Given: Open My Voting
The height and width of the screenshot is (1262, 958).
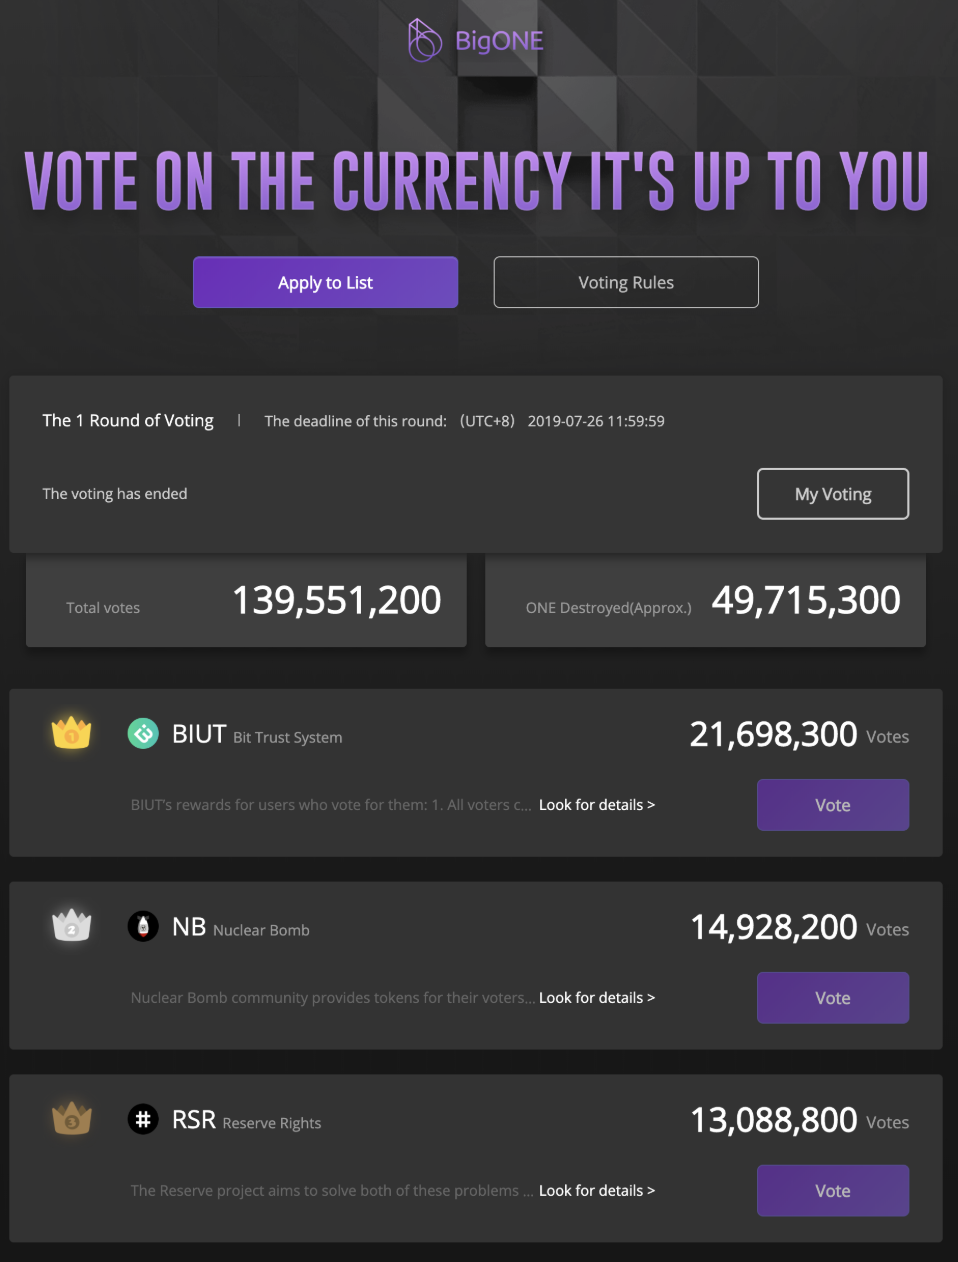Looking at the screenshot, I should point(833,494).
